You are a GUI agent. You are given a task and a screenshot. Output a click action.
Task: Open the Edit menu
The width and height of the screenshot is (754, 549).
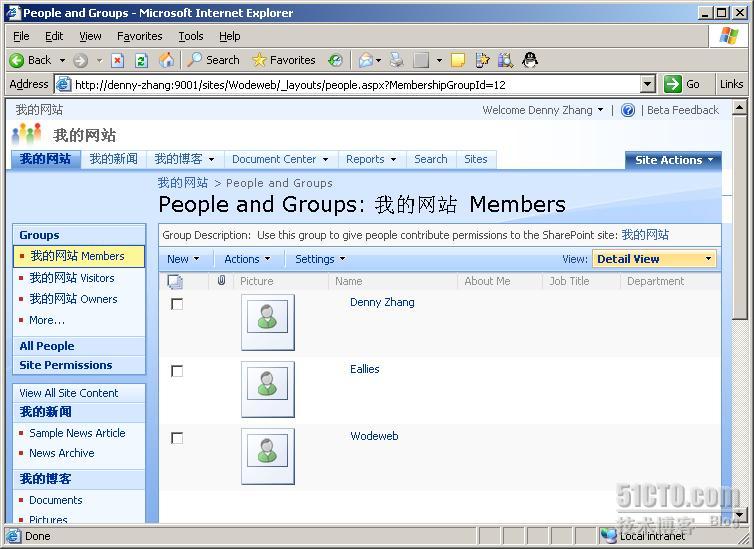[54, 36]
